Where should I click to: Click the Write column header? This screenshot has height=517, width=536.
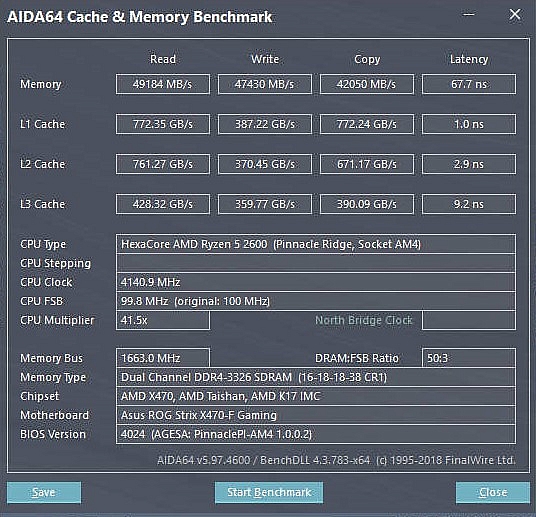tap(265, 59)
